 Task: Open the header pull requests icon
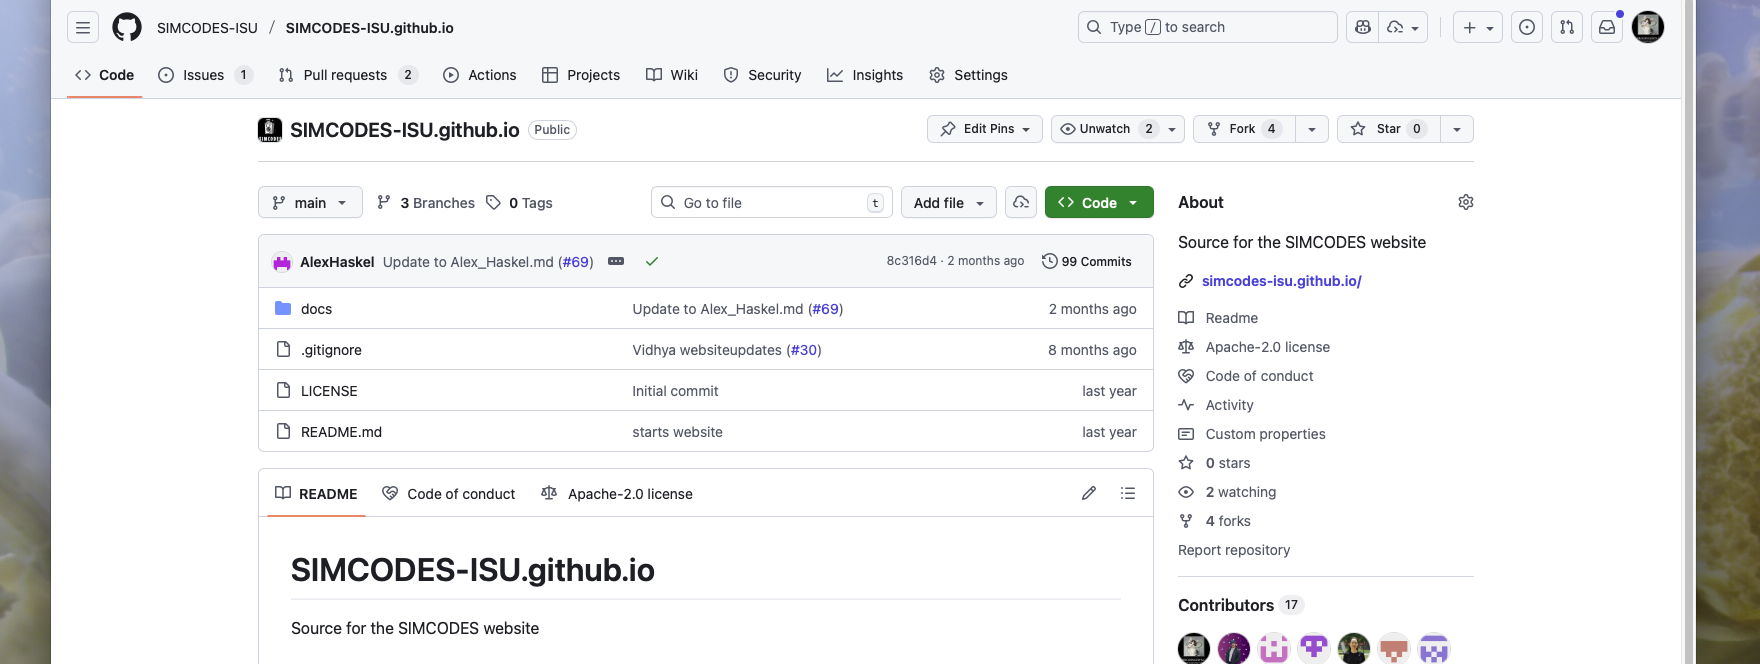click(1567, 27)
